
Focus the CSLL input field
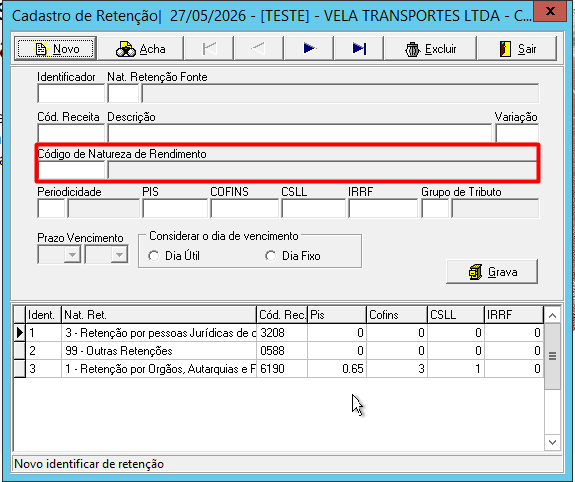tap(314, 208)
